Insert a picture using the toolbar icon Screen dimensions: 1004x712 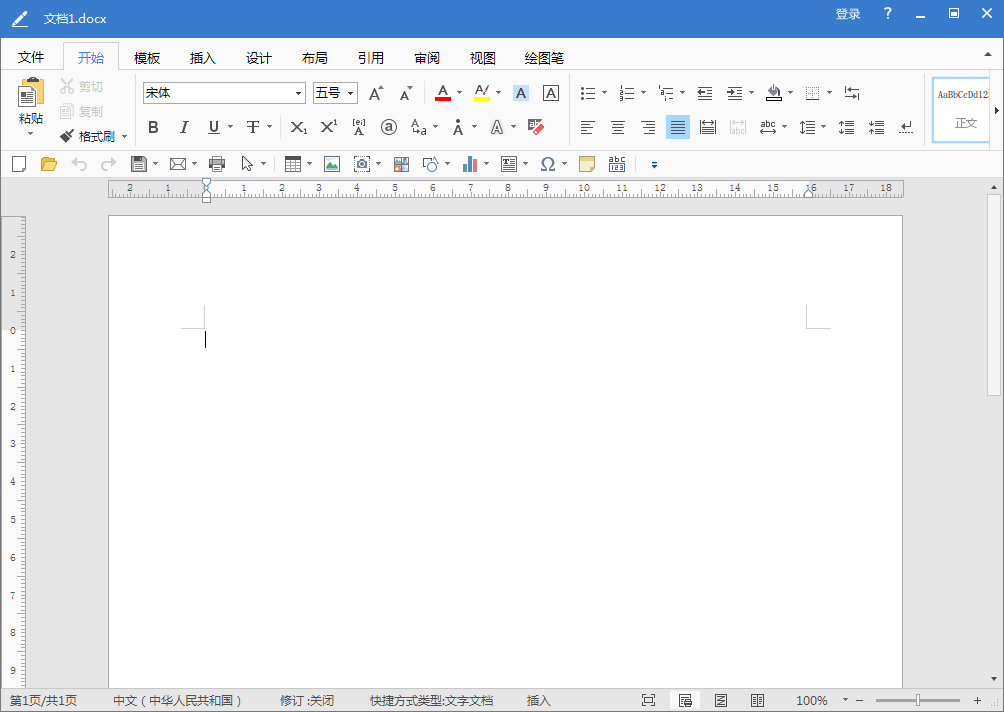[331, 163]
